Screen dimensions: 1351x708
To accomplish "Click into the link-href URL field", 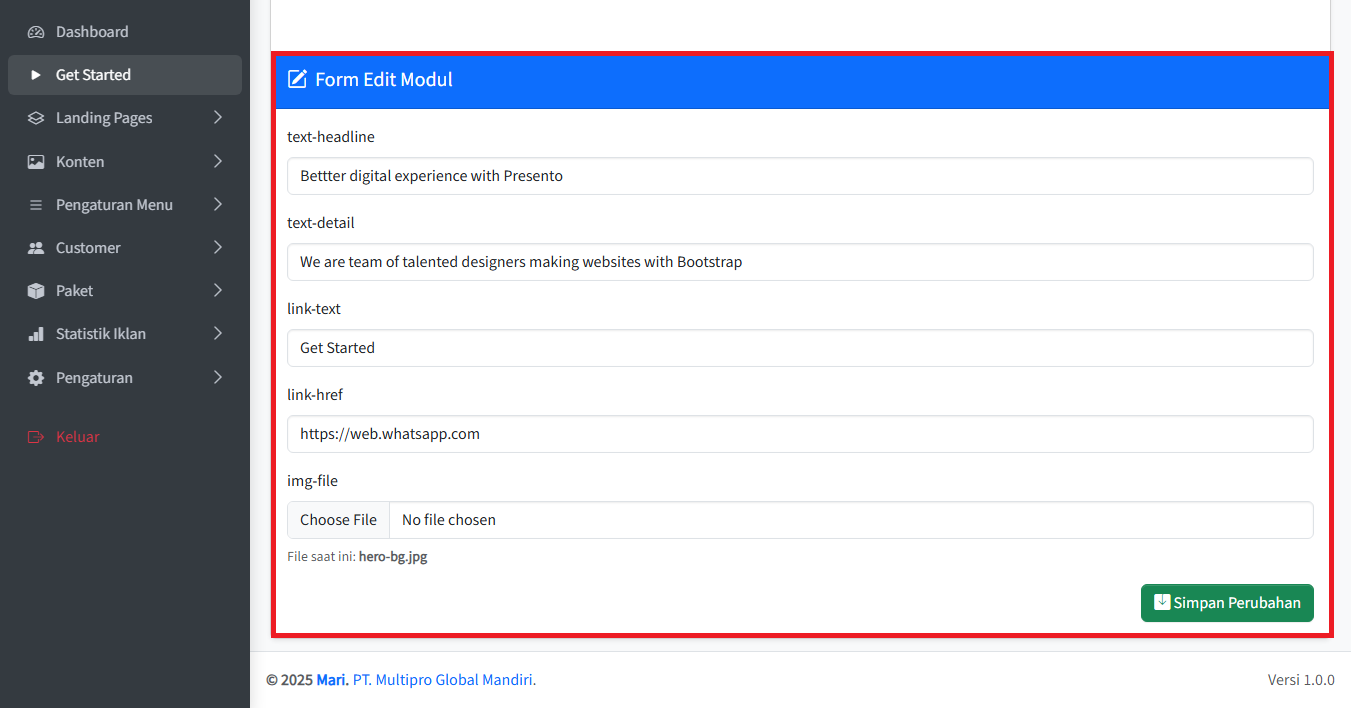I will pyautogui.click(x=800, y=434).
